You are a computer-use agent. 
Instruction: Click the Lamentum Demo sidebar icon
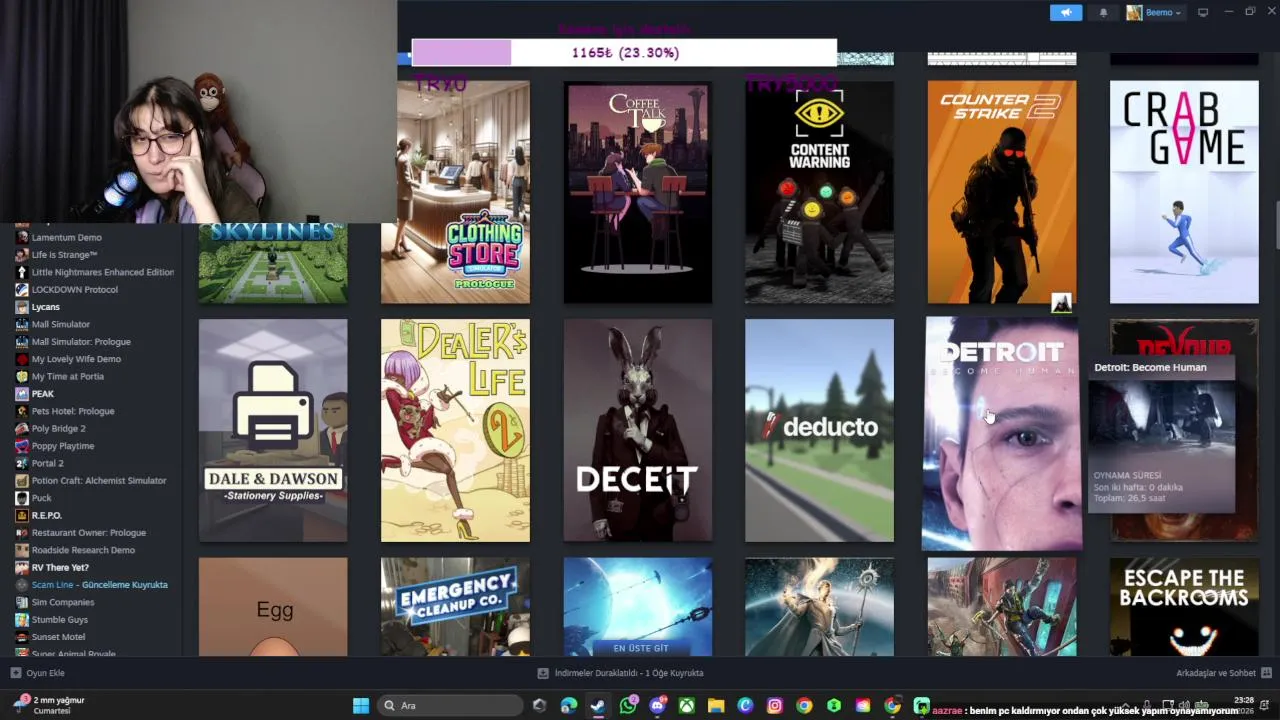pos(22,237)
